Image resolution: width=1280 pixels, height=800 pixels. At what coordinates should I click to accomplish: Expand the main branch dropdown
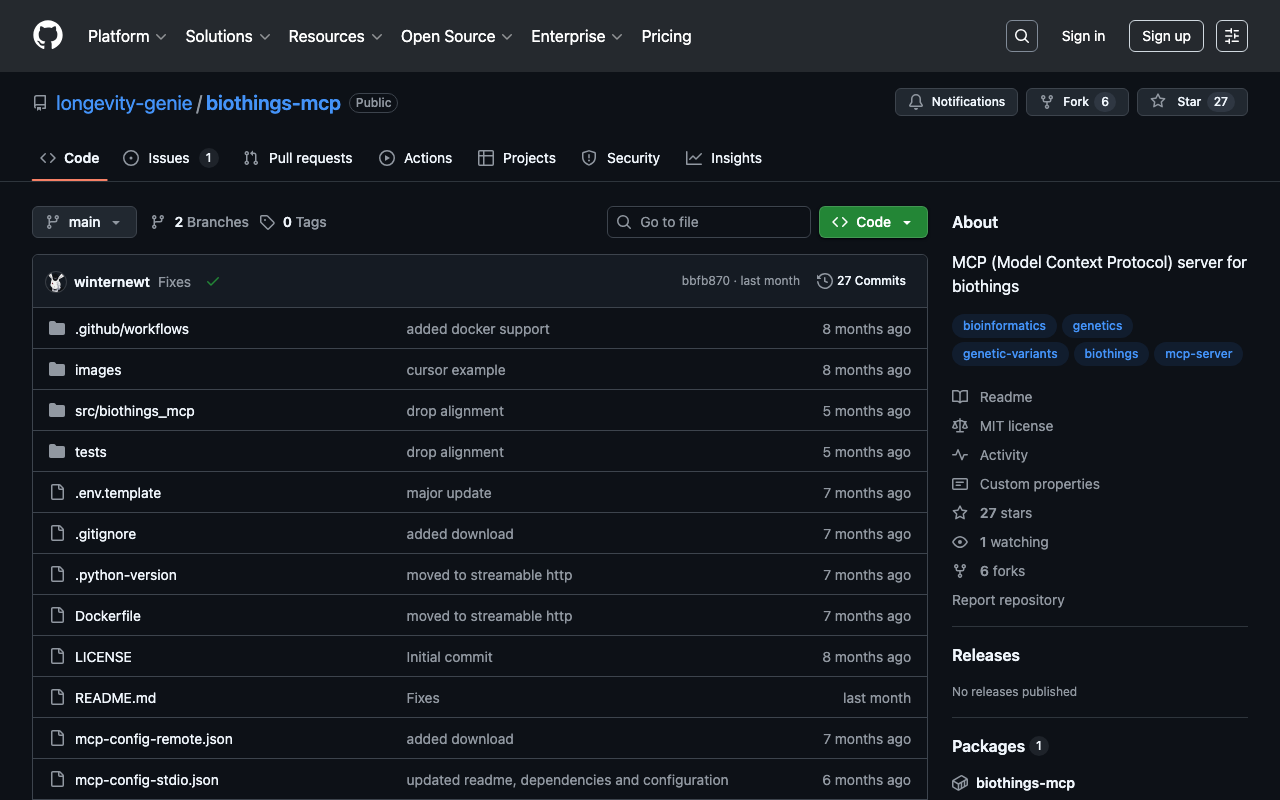click(84, 222)
